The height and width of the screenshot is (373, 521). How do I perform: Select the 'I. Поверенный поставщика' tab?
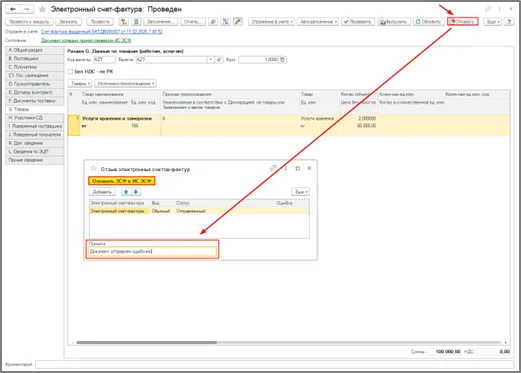[x=35, y=126]
